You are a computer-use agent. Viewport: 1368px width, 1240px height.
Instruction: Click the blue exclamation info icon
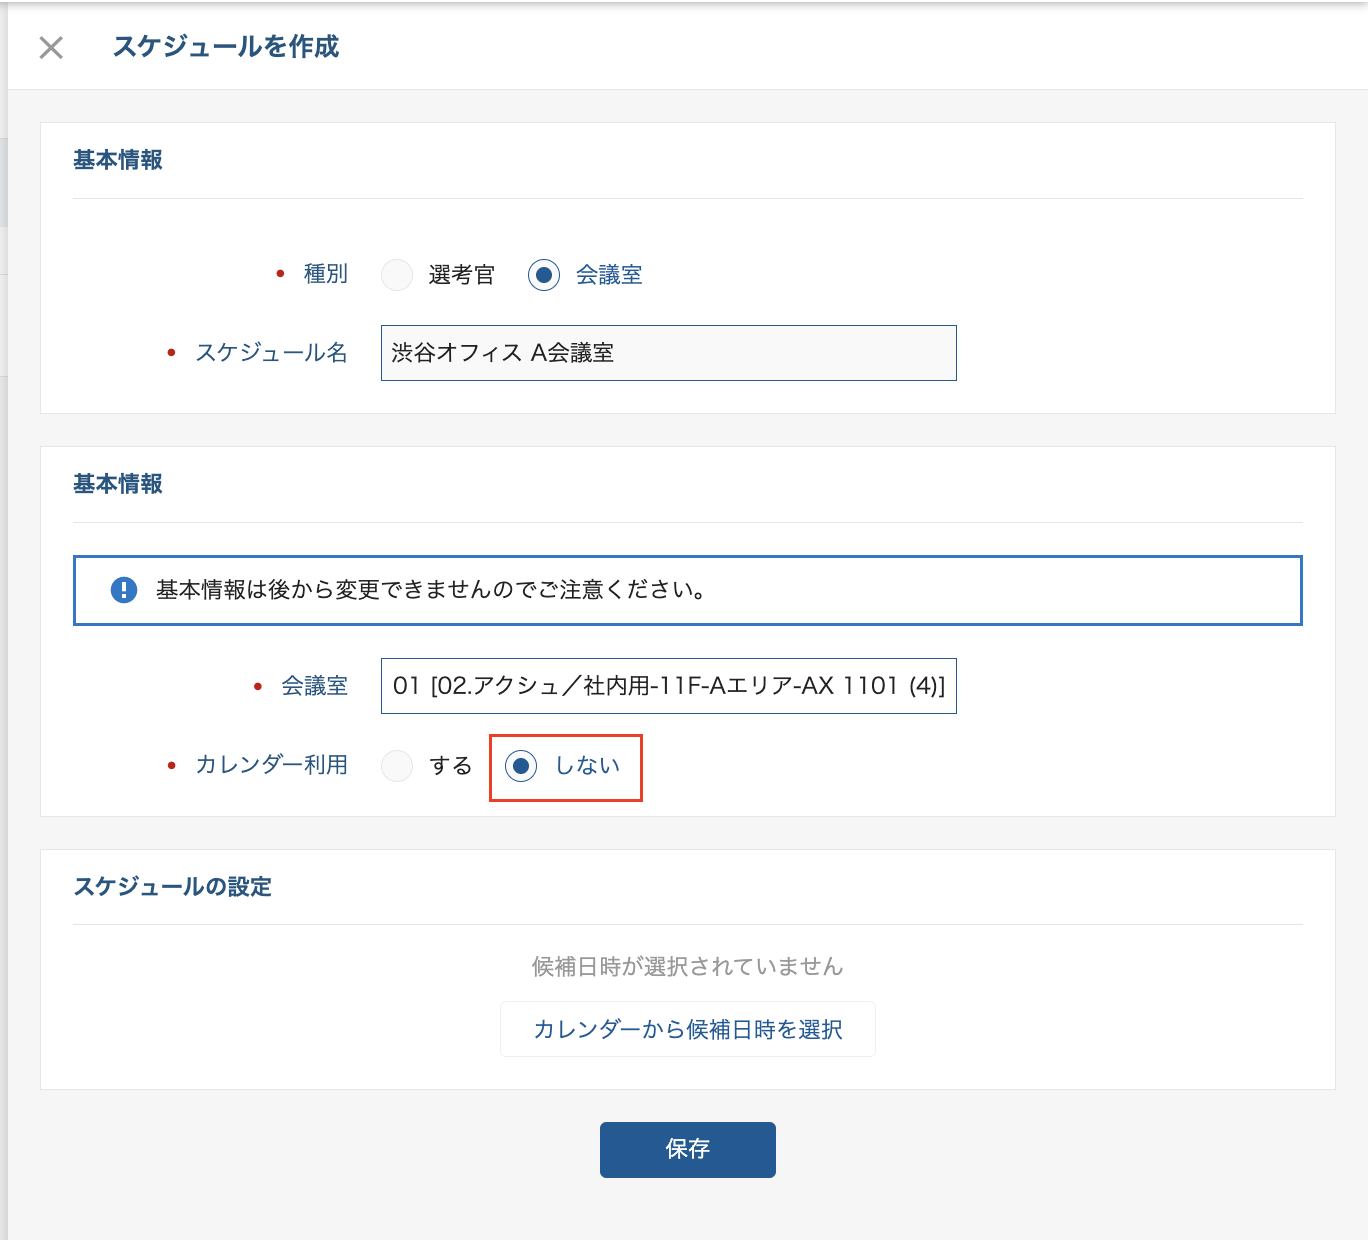(x=123, y=590)
